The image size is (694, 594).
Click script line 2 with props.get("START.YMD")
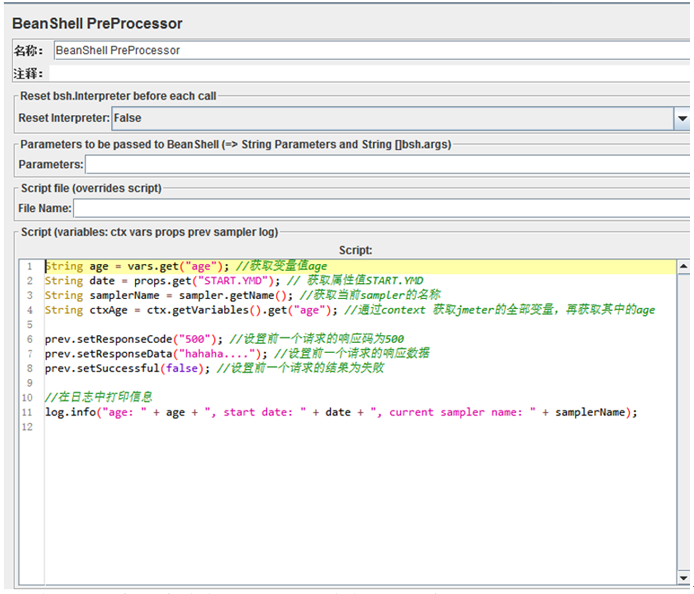coord(234,281)
